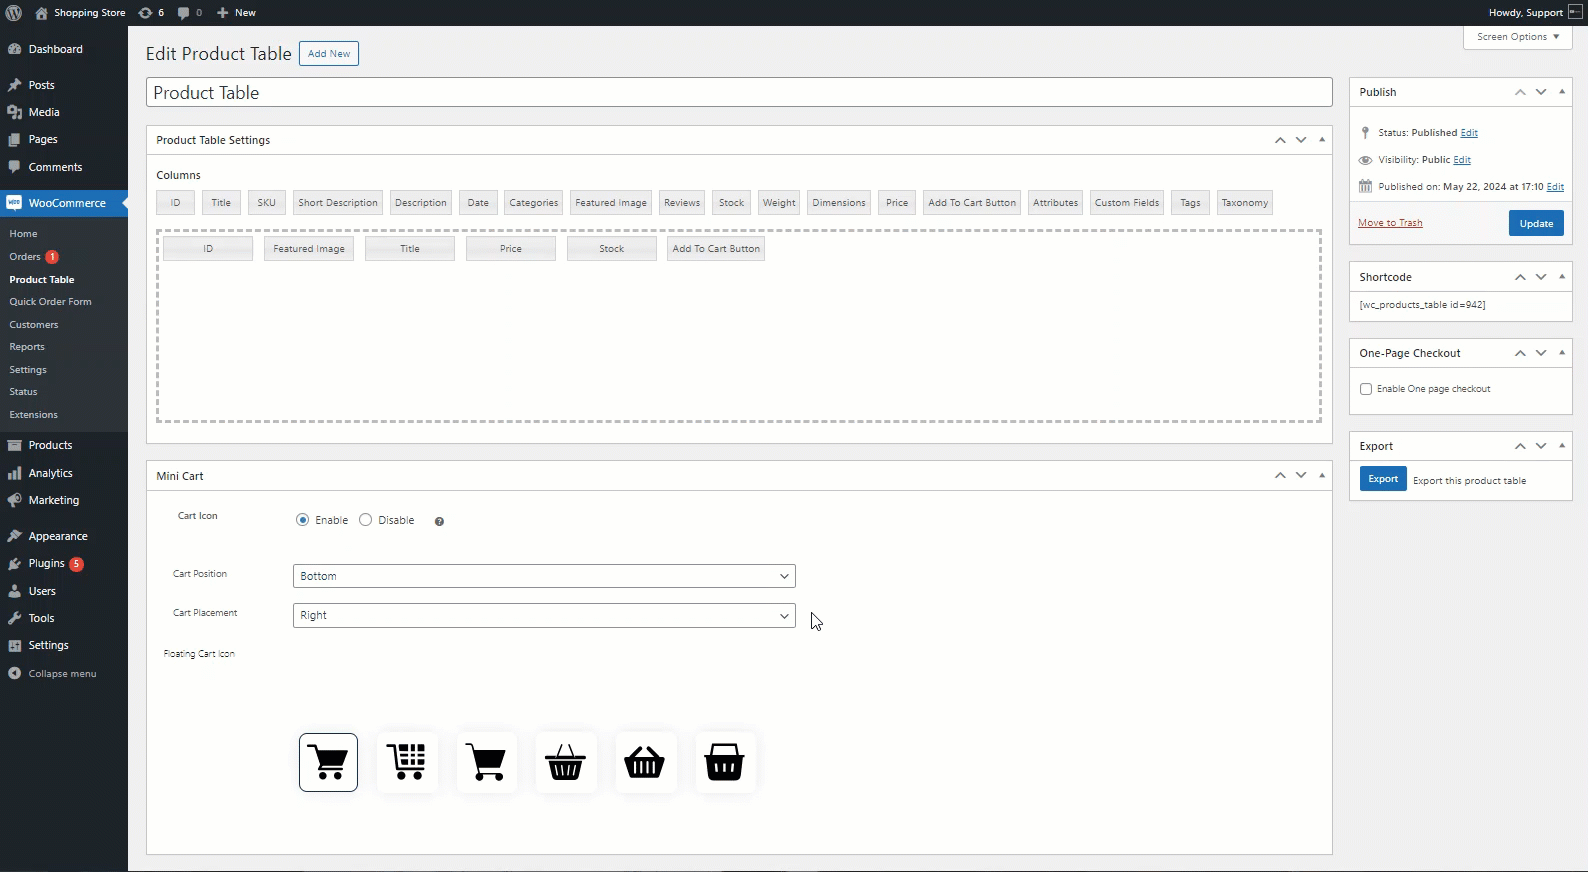Click the Reviews available column chip
The width and height of the screenshot is (1588, 872).
tap(682, 203)
